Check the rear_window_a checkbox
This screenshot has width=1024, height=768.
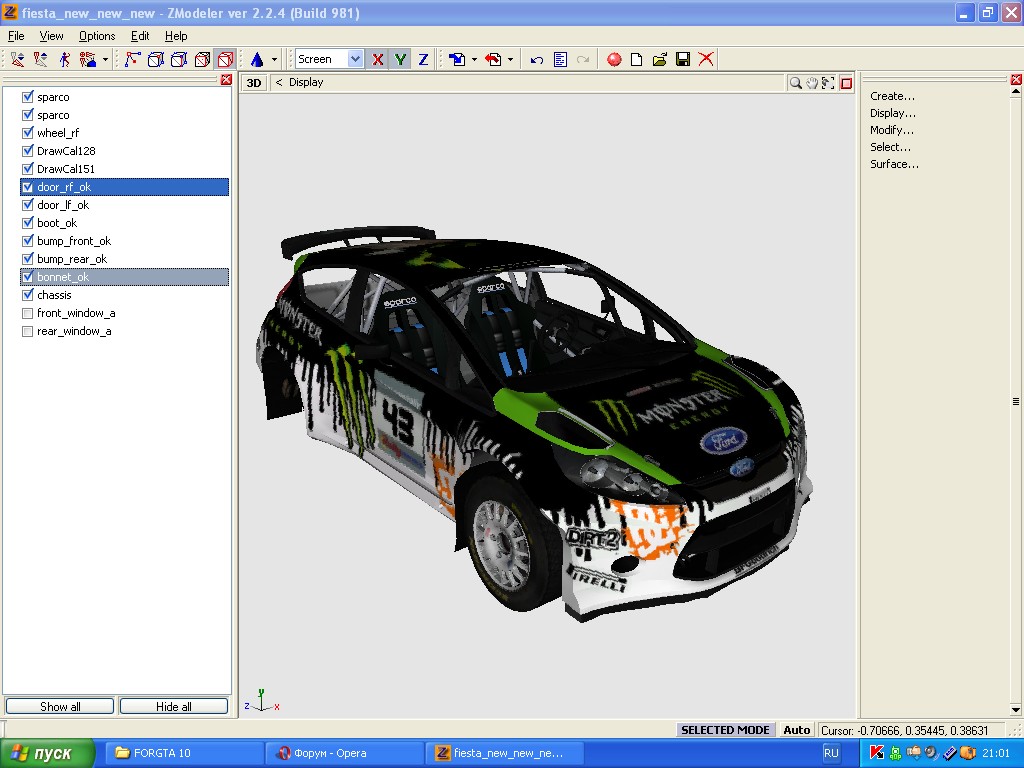27,332
